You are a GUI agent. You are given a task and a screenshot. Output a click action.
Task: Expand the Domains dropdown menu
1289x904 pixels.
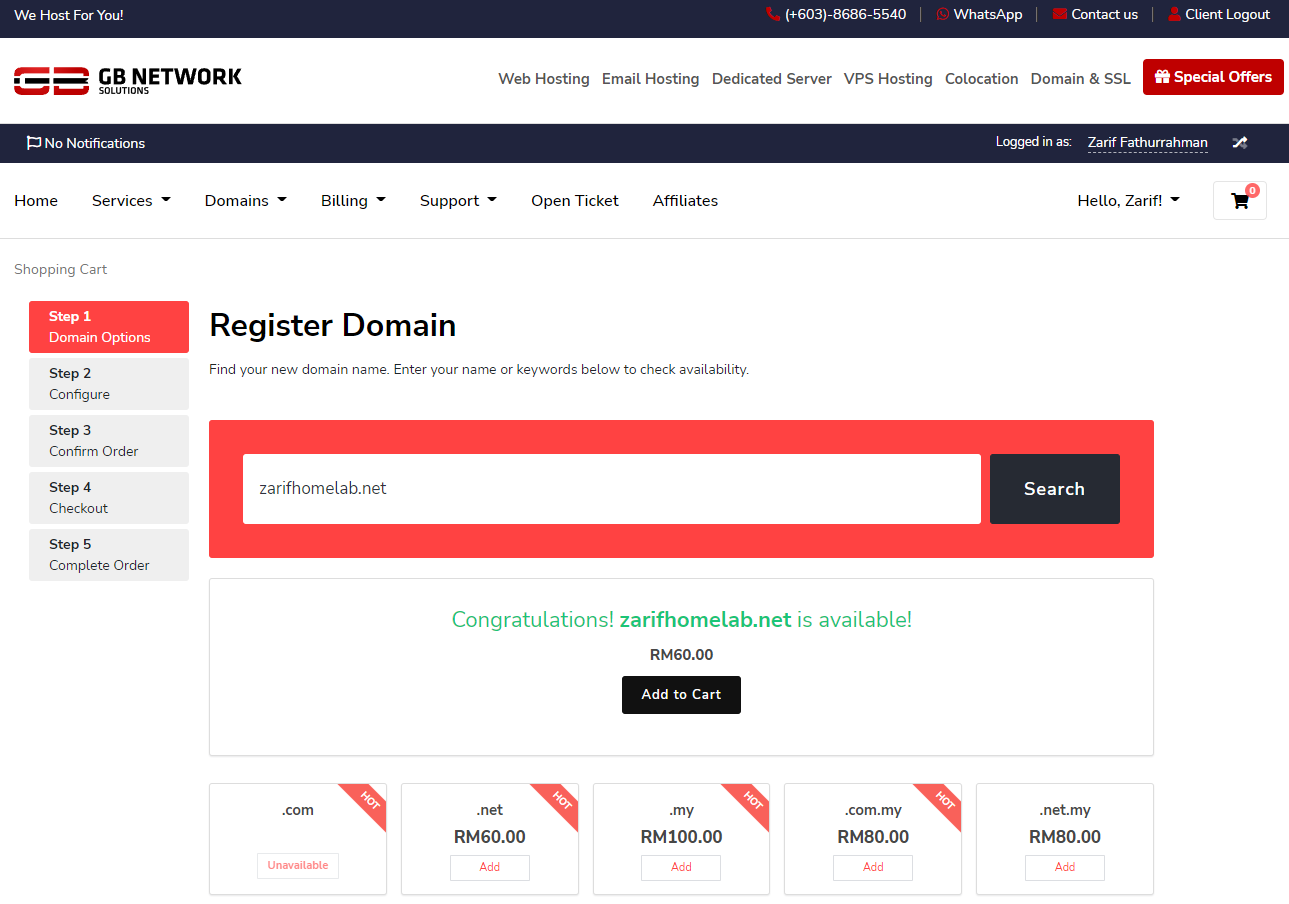(245, 201)
